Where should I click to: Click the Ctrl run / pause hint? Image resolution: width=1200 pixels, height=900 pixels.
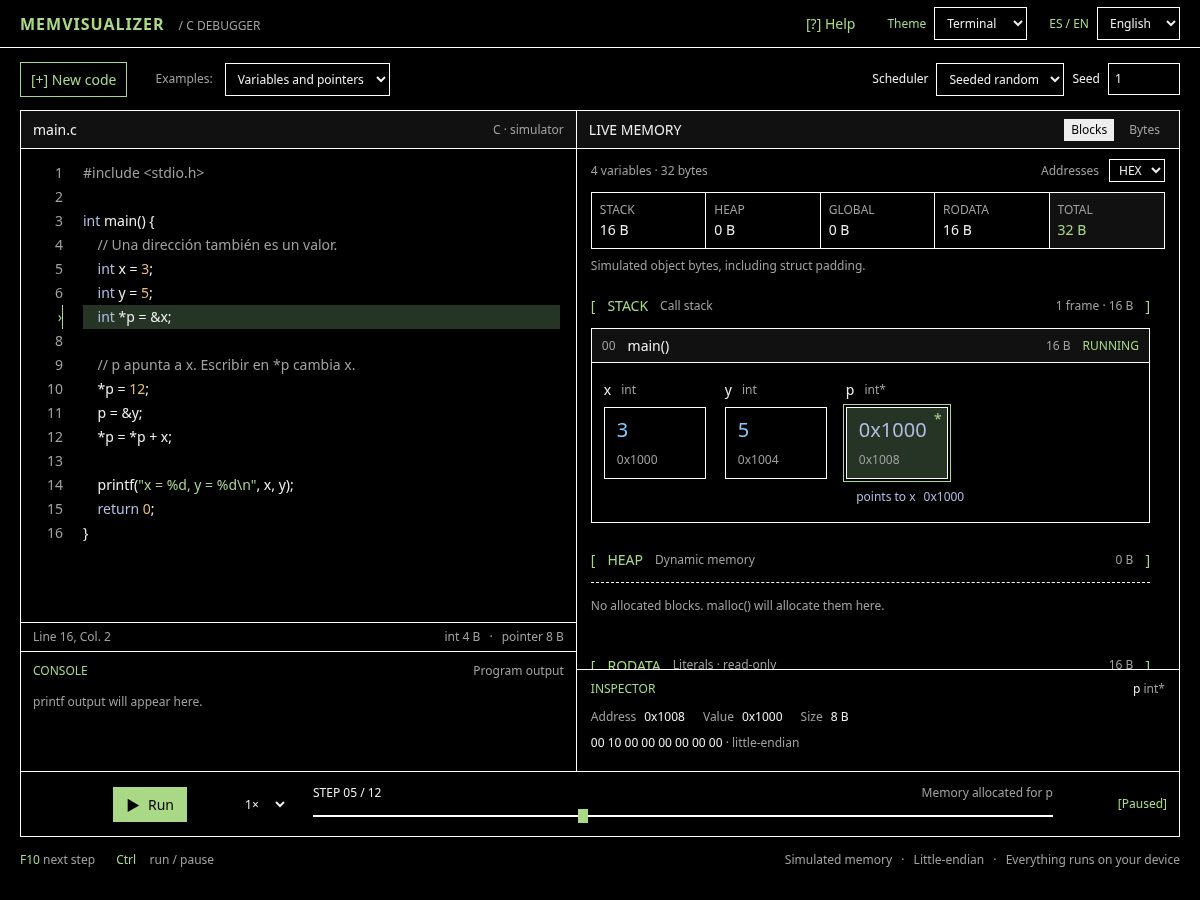165,859
